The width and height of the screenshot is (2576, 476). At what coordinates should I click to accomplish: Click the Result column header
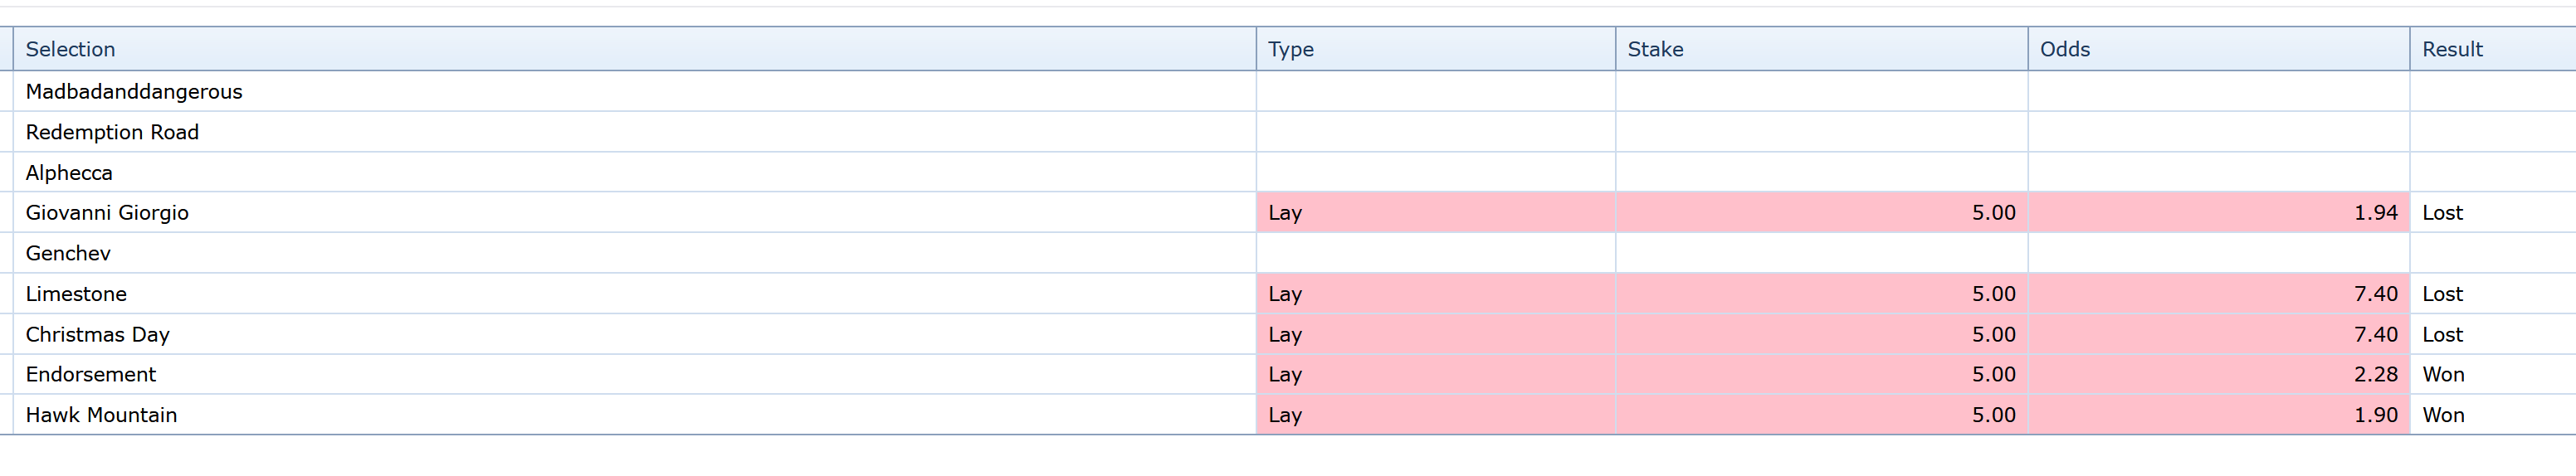(x=2452, y=49)
